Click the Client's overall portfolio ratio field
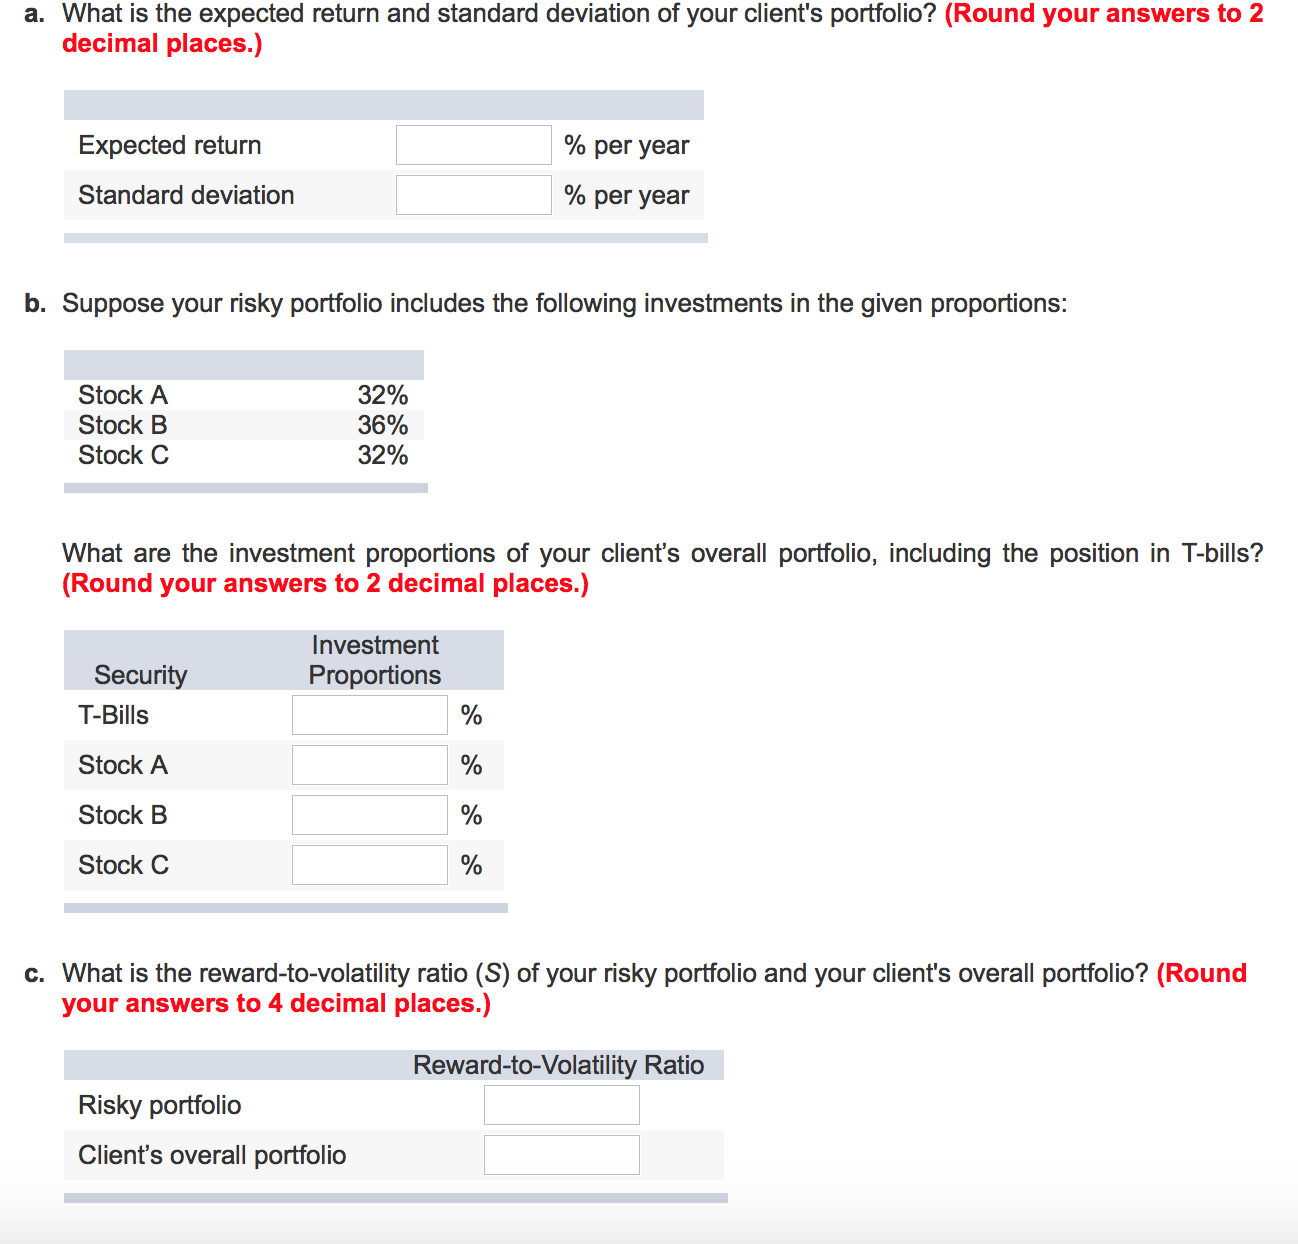 coord(561,1154)
